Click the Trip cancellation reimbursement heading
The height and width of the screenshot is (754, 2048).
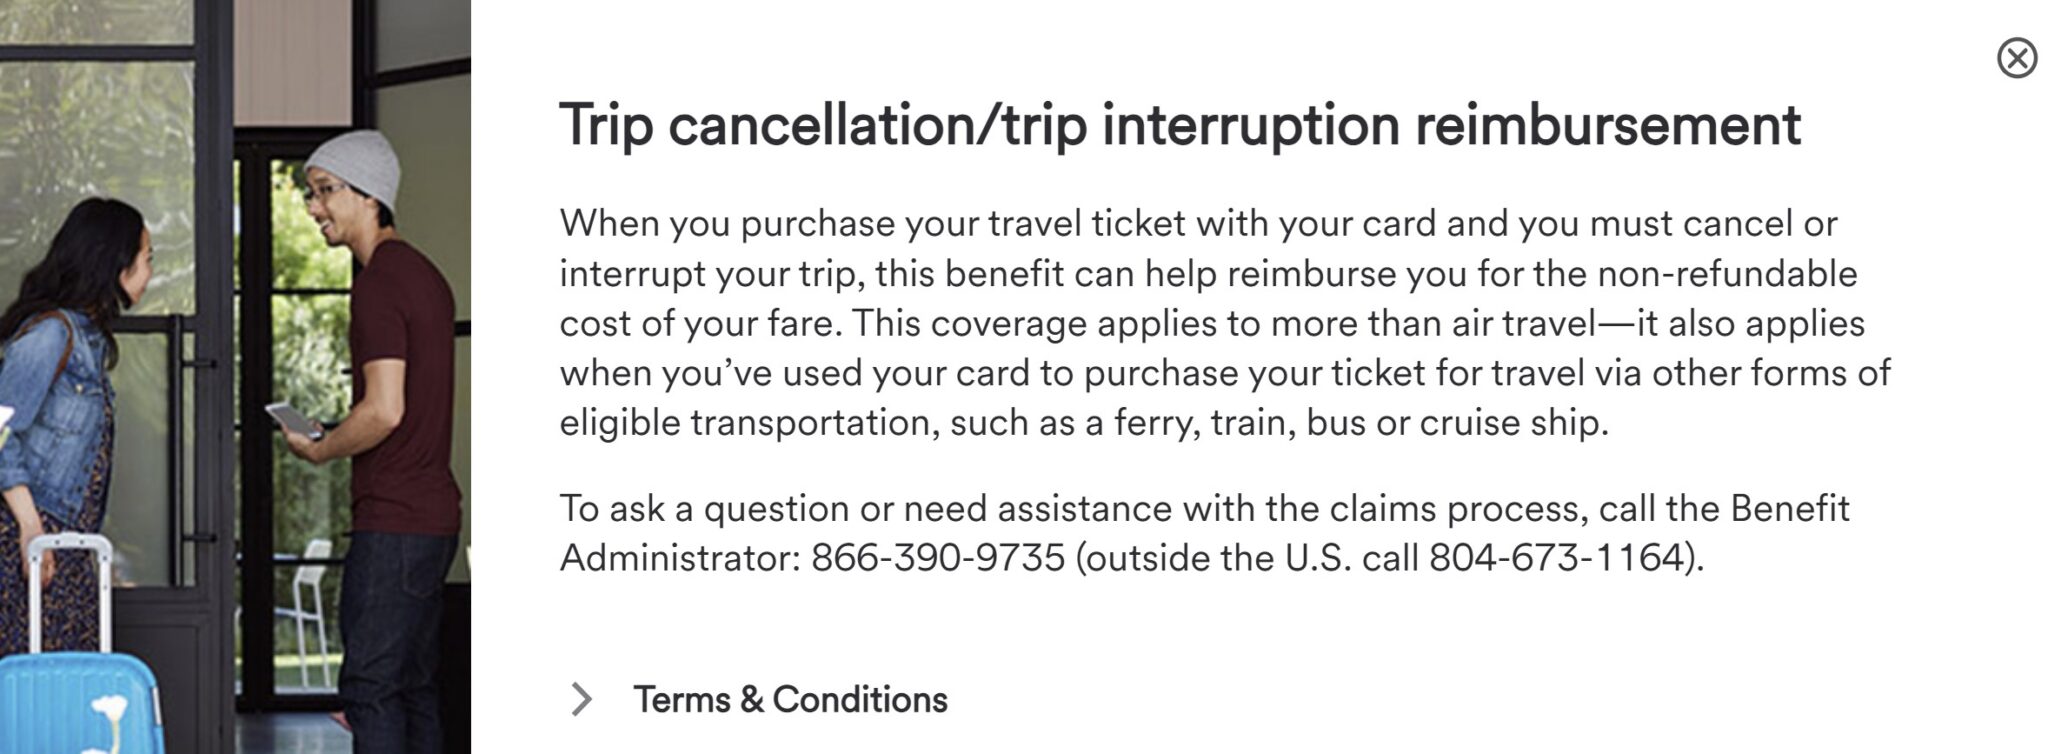point(1179,125)
